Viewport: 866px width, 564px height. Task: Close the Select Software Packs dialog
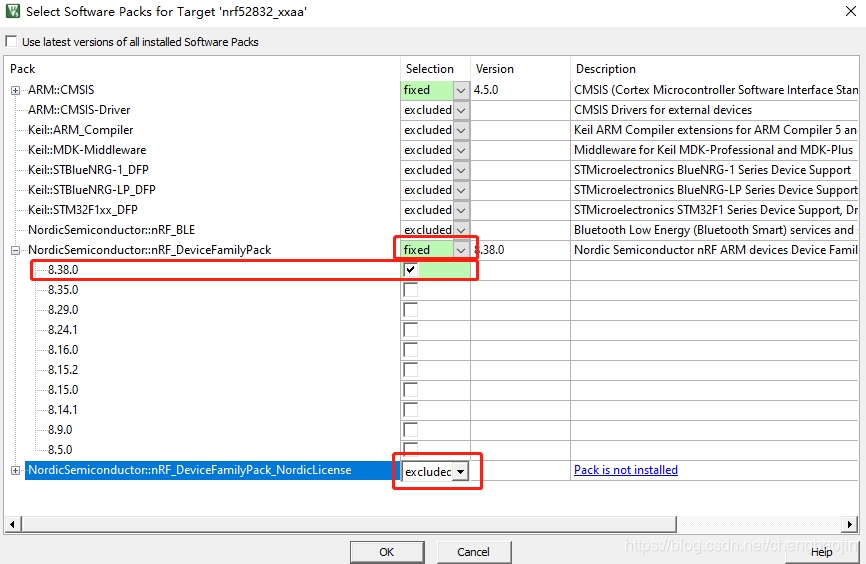click(x=851, y=11)
